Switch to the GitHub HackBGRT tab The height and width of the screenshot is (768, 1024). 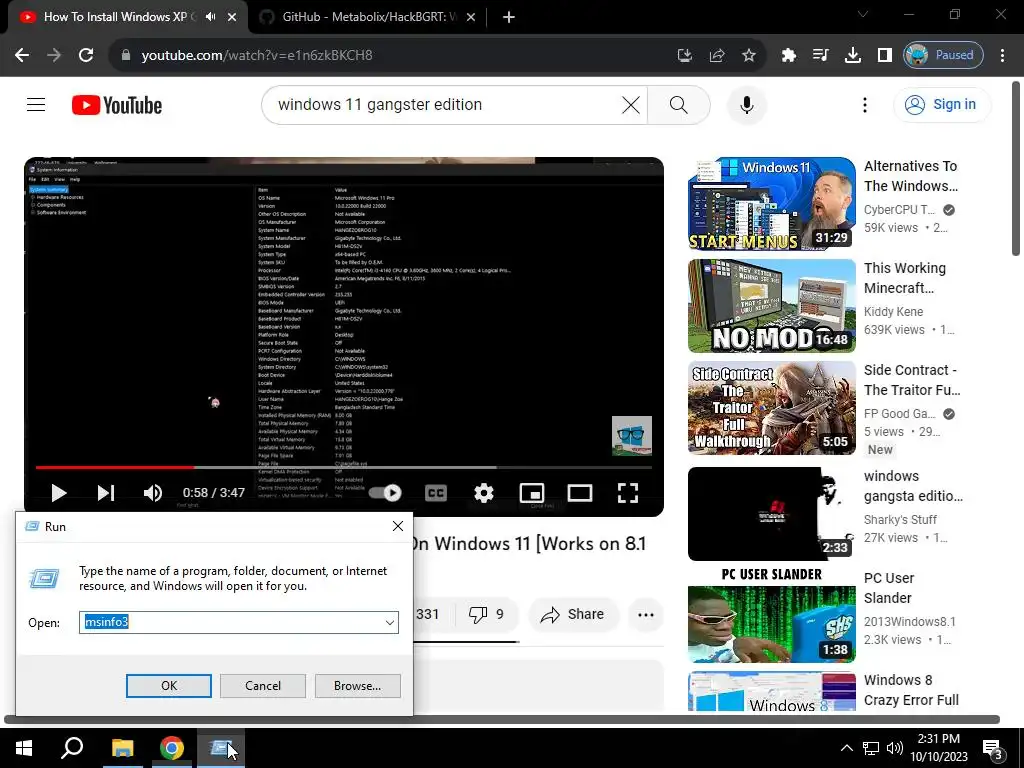point(368,17)
